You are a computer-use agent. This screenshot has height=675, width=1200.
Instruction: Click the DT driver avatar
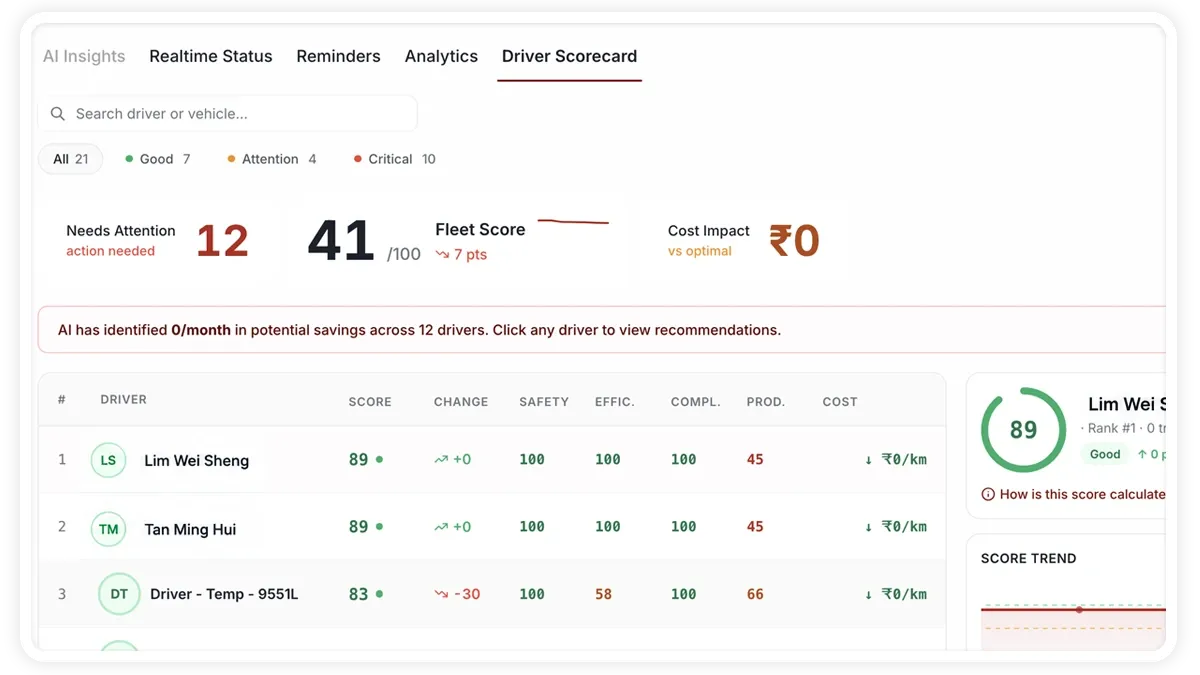tap(119, 594)
